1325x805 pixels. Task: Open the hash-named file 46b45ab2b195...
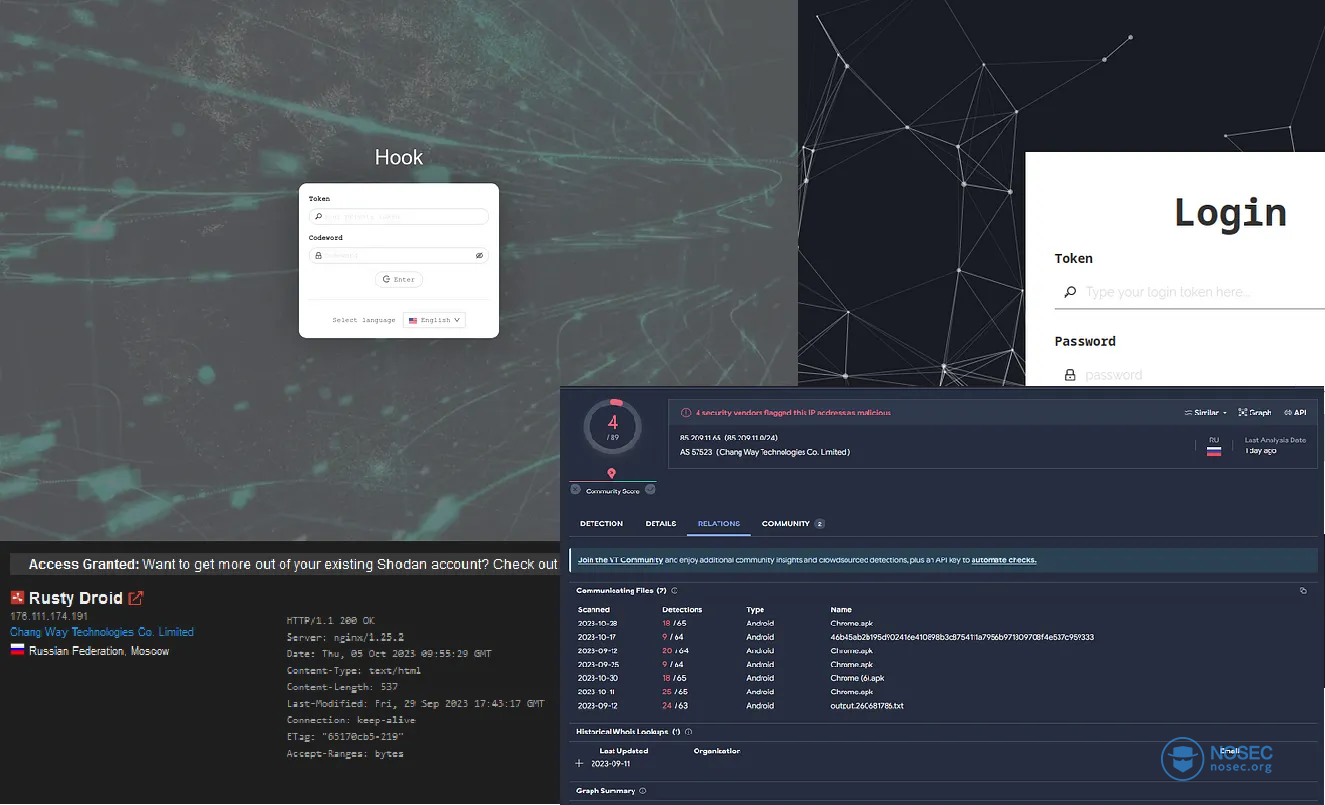(x=962, y=637)
